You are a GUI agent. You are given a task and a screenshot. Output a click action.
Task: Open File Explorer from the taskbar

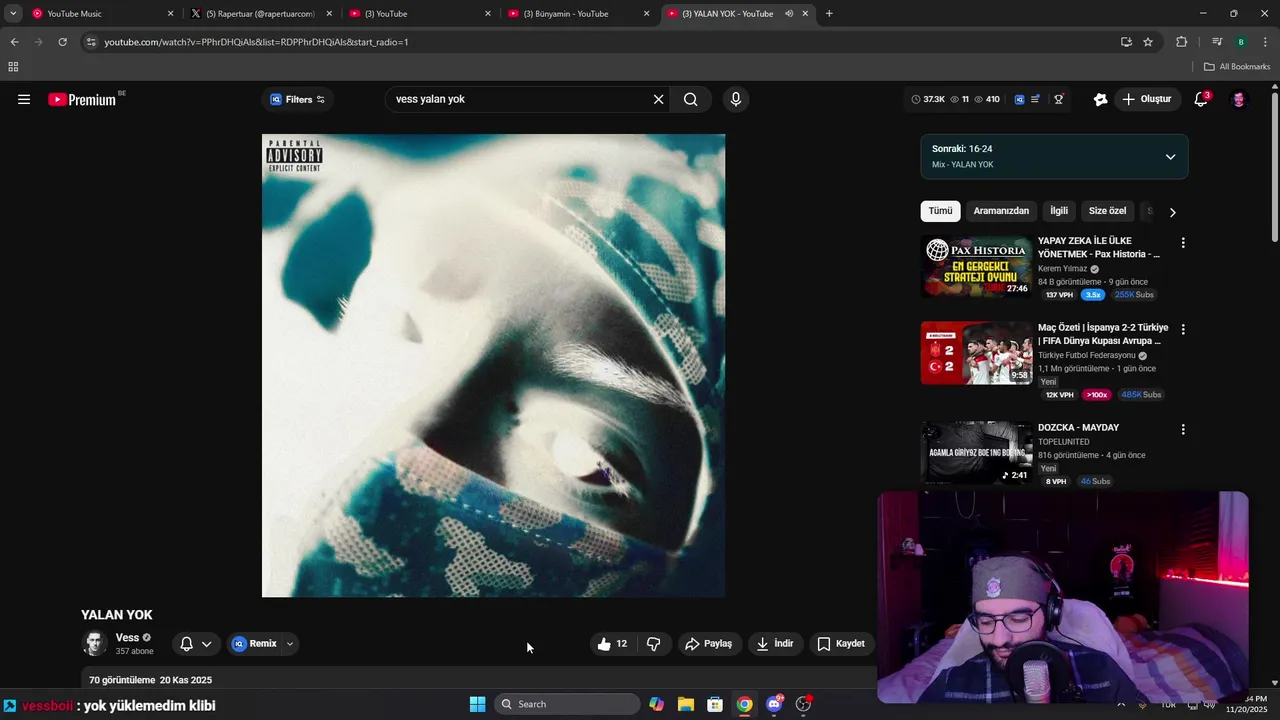click(686, 704)
